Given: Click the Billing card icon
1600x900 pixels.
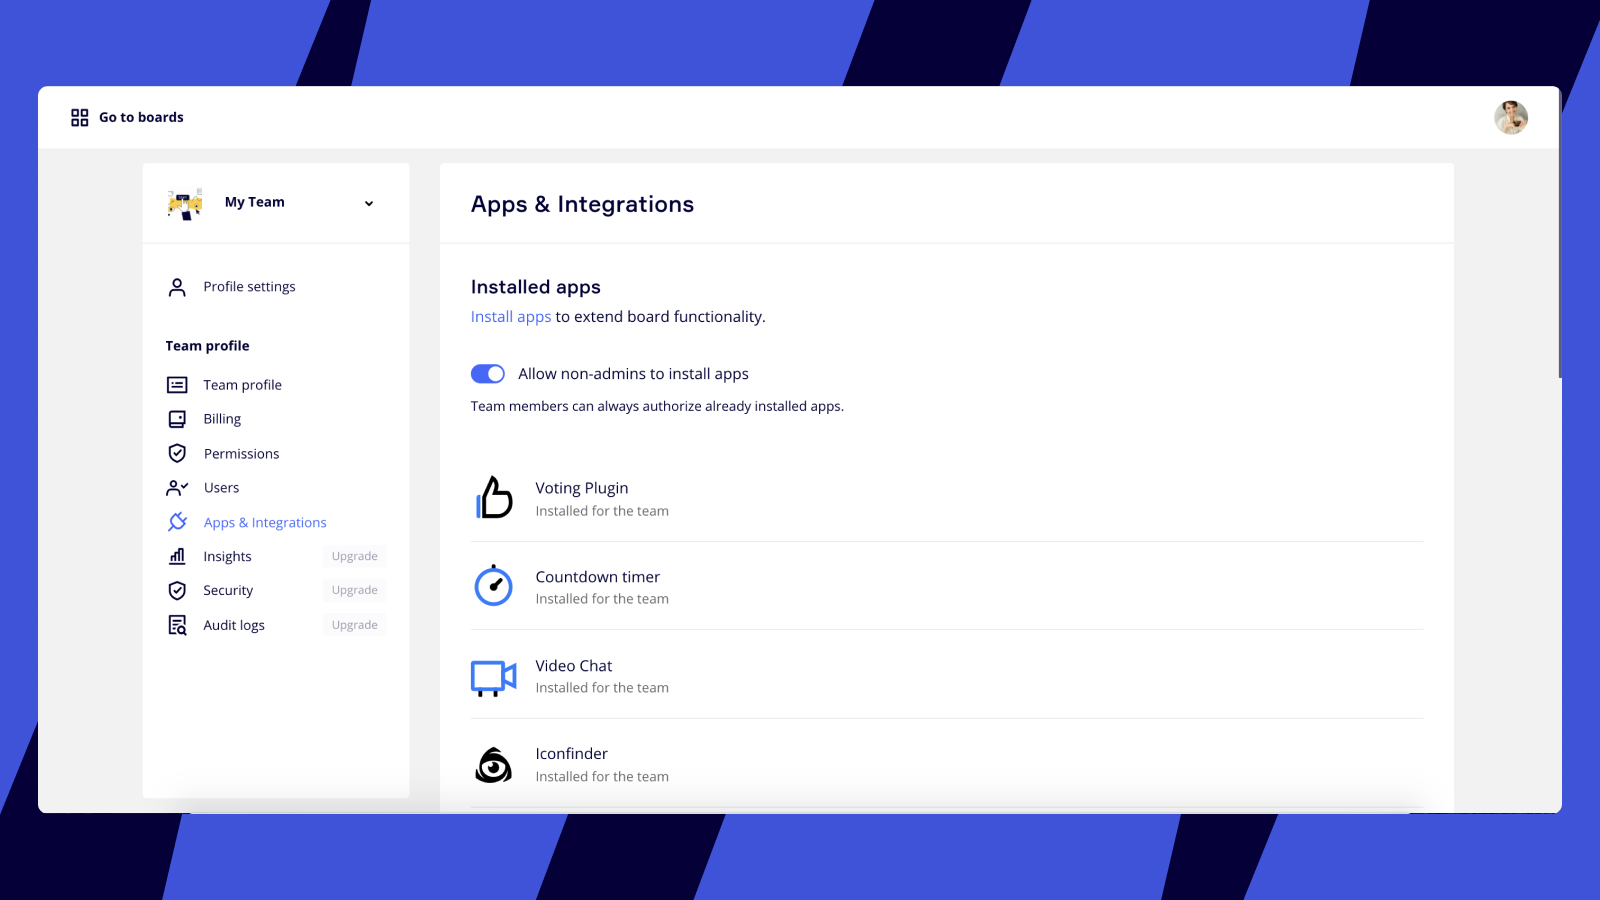Looking at the screenshot, I should coord(177,418).
